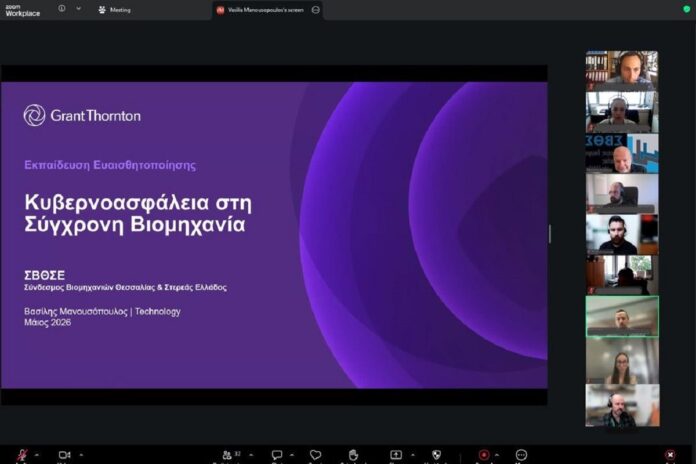Screen dimensions: 696x464
Task: Open Reactions heart icon
Action: pos(316,455)
